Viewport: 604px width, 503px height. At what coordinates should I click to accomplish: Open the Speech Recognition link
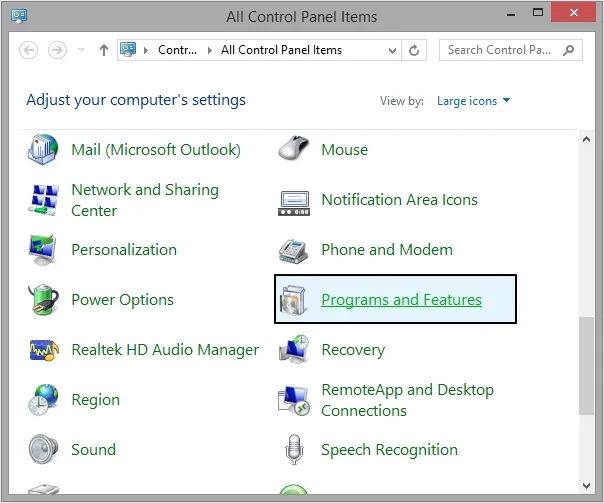point(389,449)
